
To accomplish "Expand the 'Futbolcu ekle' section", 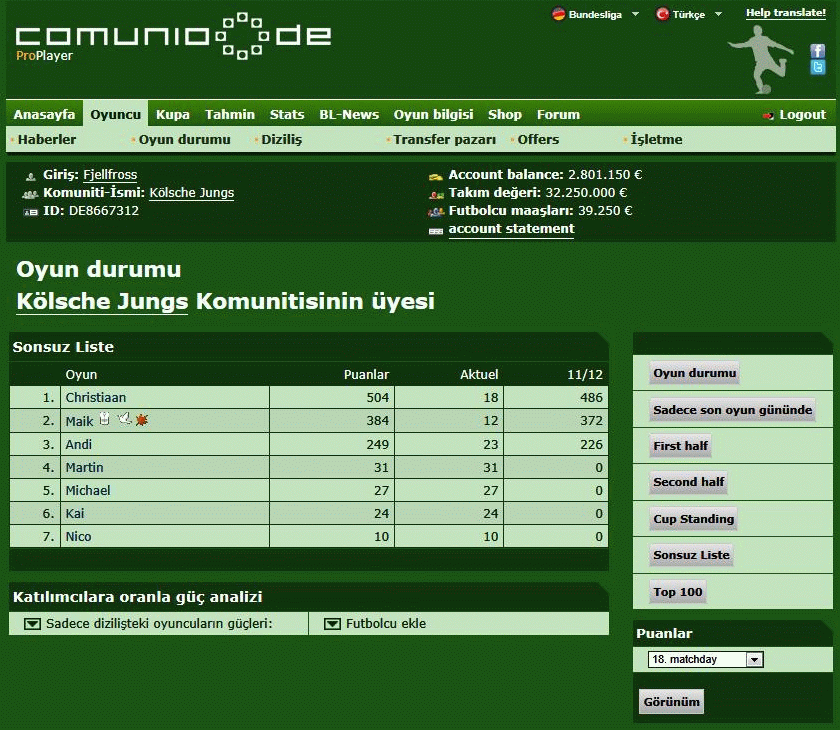I will point(332,624).
